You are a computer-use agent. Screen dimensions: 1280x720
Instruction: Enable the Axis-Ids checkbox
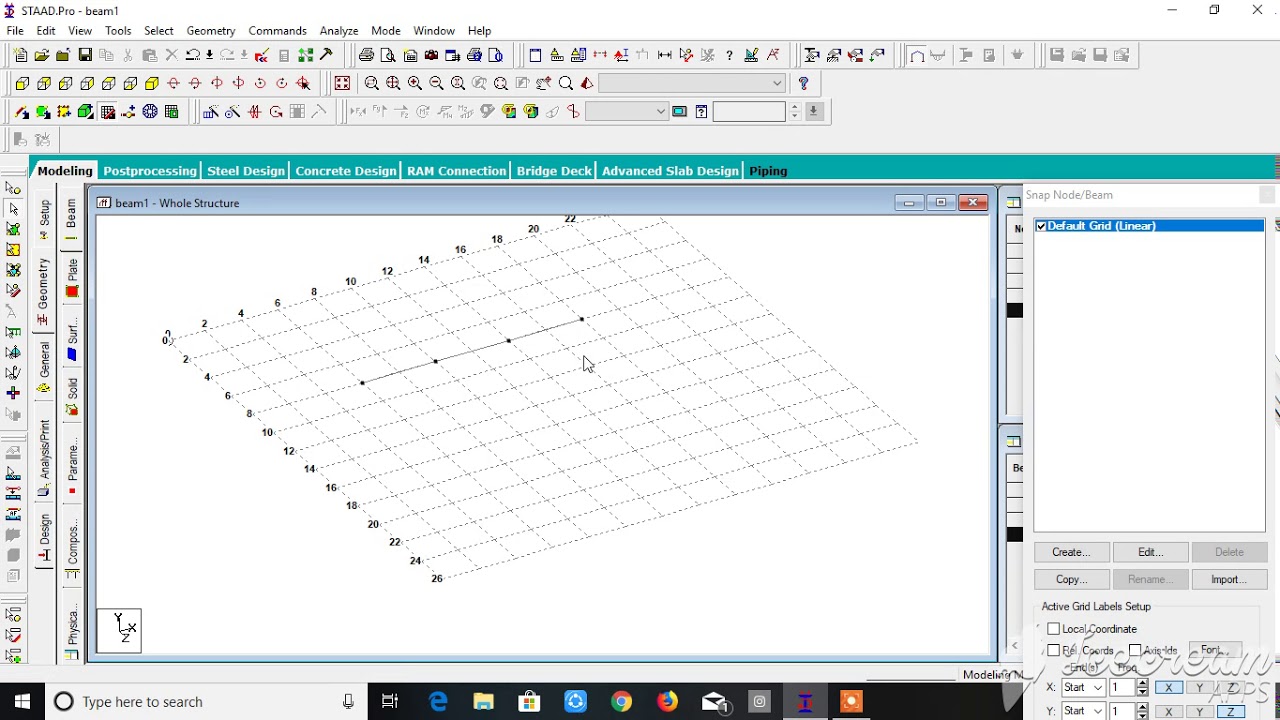tap(1135, 651)
